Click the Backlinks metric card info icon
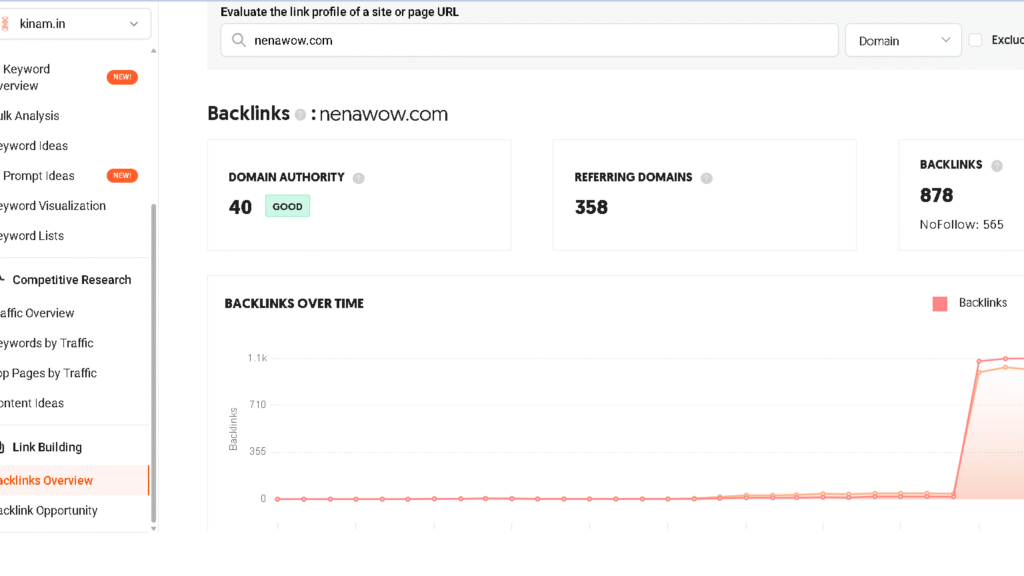Screen dimensions: 1024x576 999,164
